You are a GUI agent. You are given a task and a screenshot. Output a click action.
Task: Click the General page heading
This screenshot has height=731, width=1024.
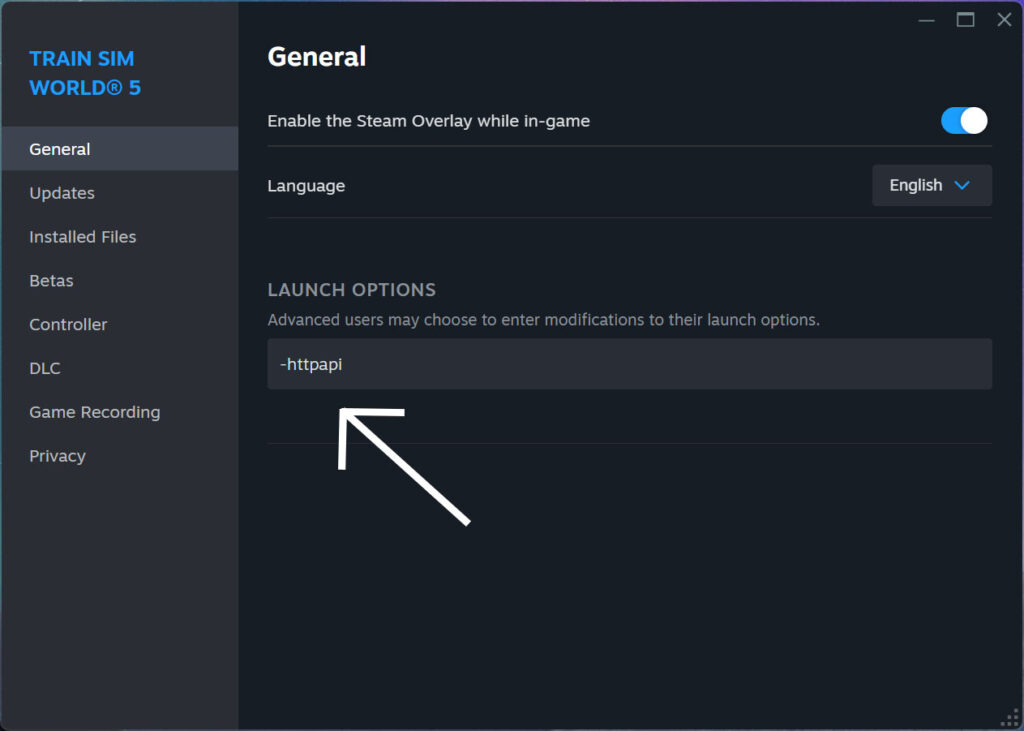pos(317,57)
